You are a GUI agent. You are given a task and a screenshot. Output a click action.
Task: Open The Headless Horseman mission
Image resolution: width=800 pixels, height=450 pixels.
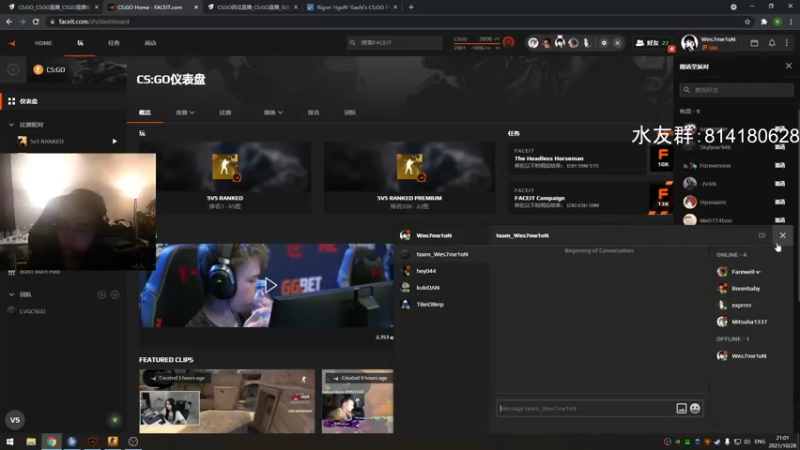click(590, 158)
